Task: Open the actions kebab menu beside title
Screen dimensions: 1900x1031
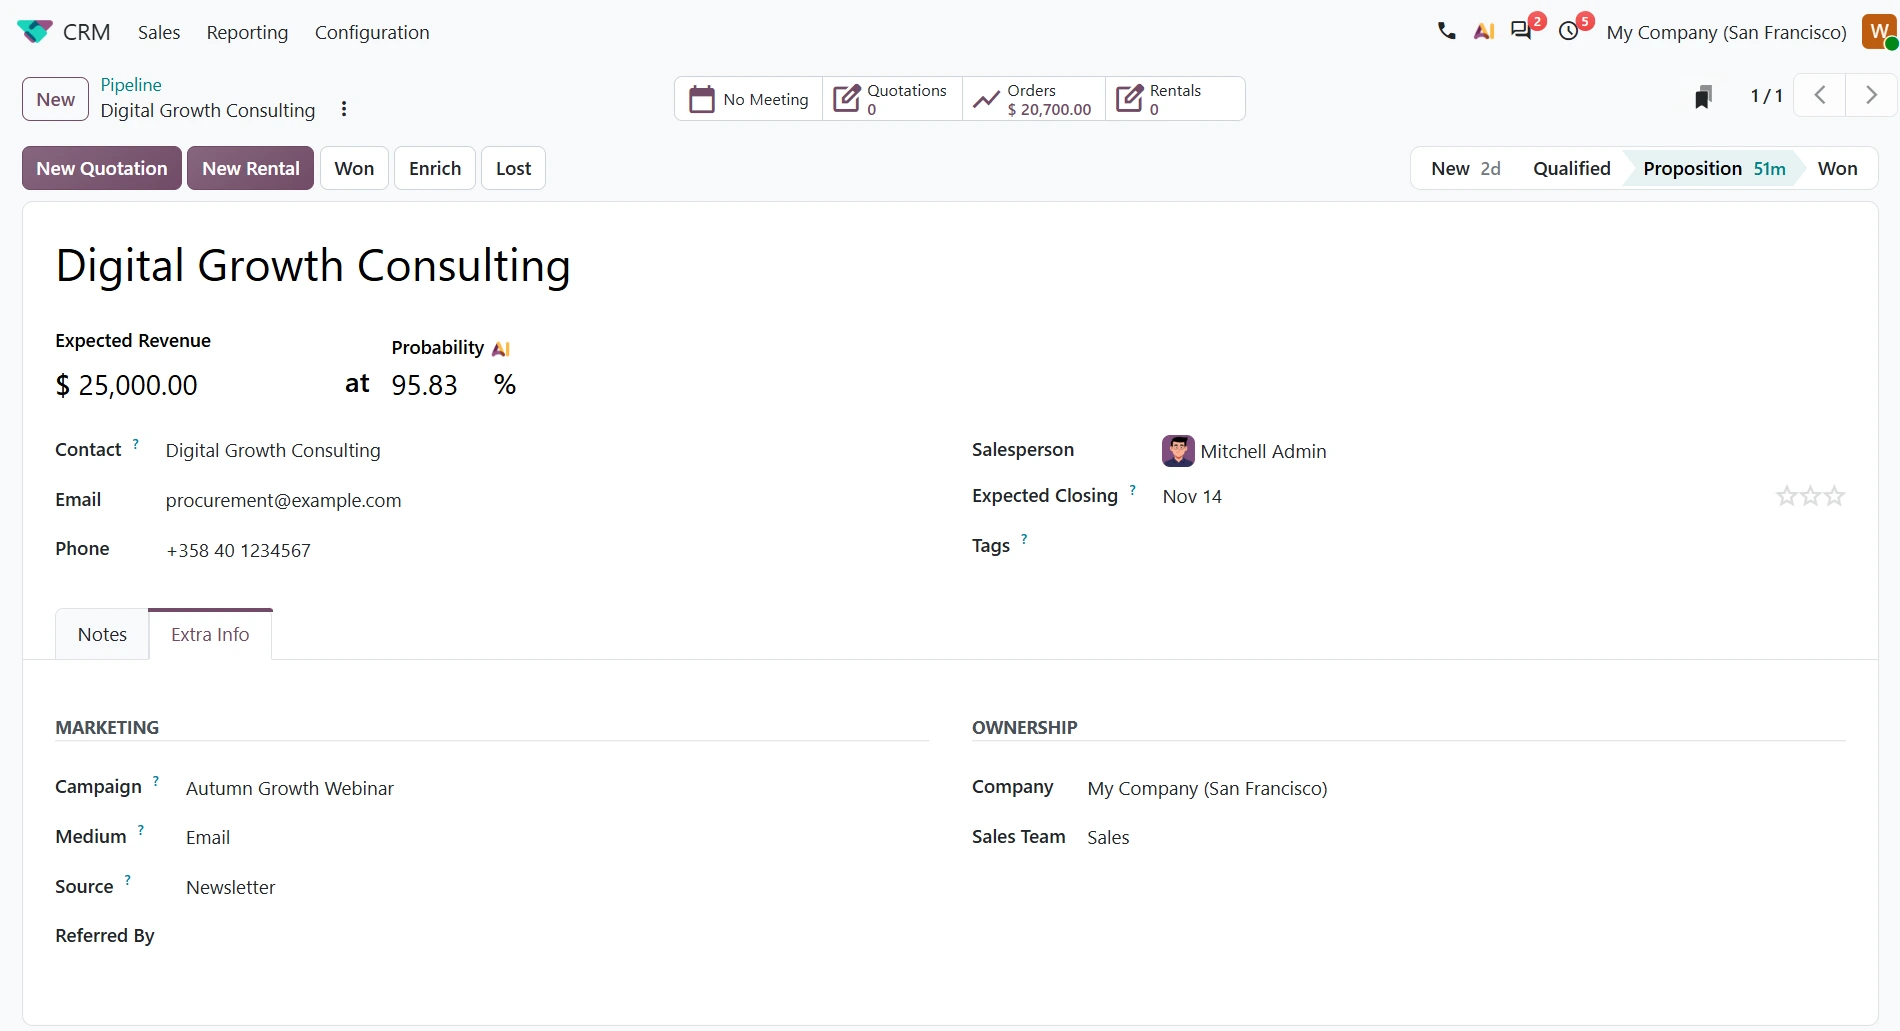Action: click(344, 109)
